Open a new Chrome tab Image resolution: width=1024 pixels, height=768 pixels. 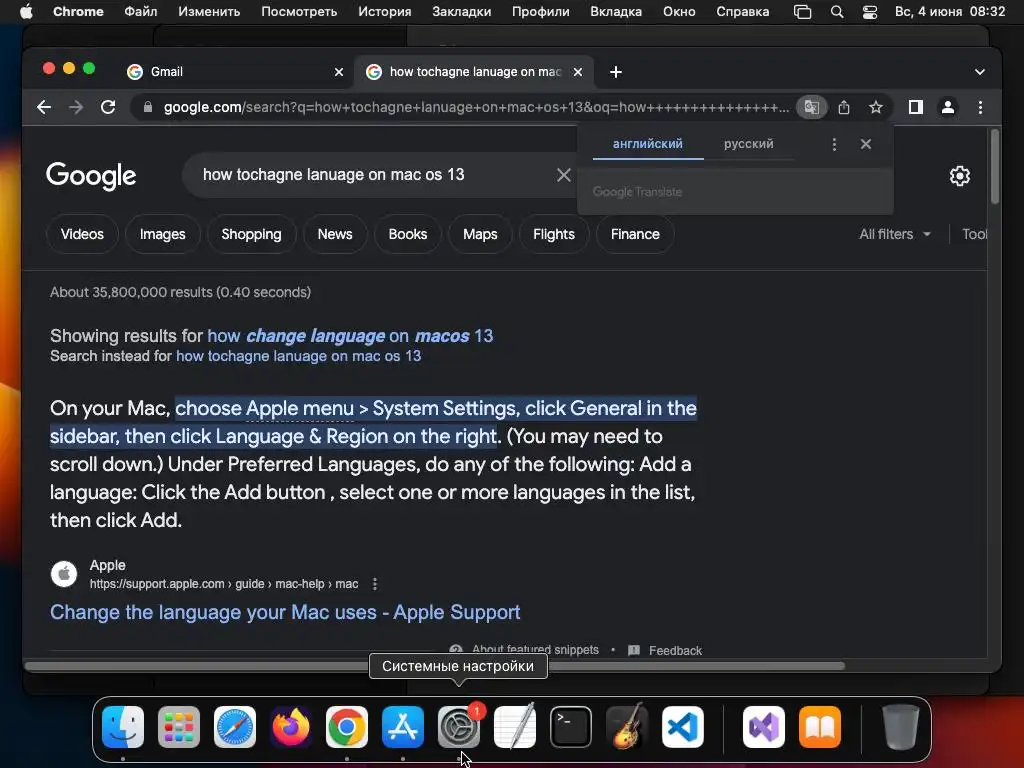616,72
